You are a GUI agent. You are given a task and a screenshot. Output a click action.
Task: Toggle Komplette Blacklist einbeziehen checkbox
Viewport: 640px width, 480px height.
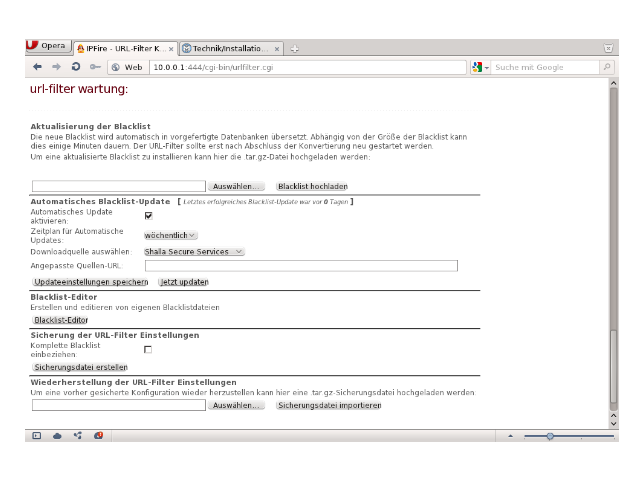[148, 349]
